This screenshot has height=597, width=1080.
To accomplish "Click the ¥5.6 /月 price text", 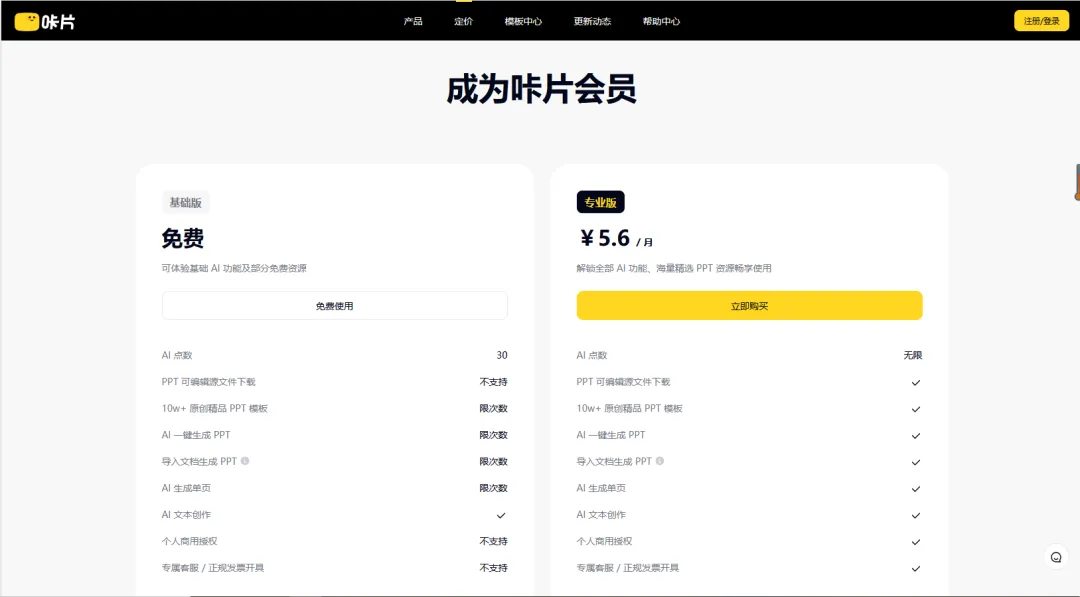I will coord(617,238).
